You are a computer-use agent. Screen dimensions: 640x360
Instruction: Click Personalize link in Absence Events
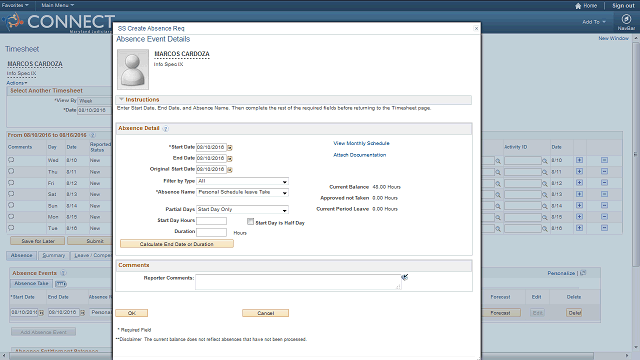coord(561,273)
